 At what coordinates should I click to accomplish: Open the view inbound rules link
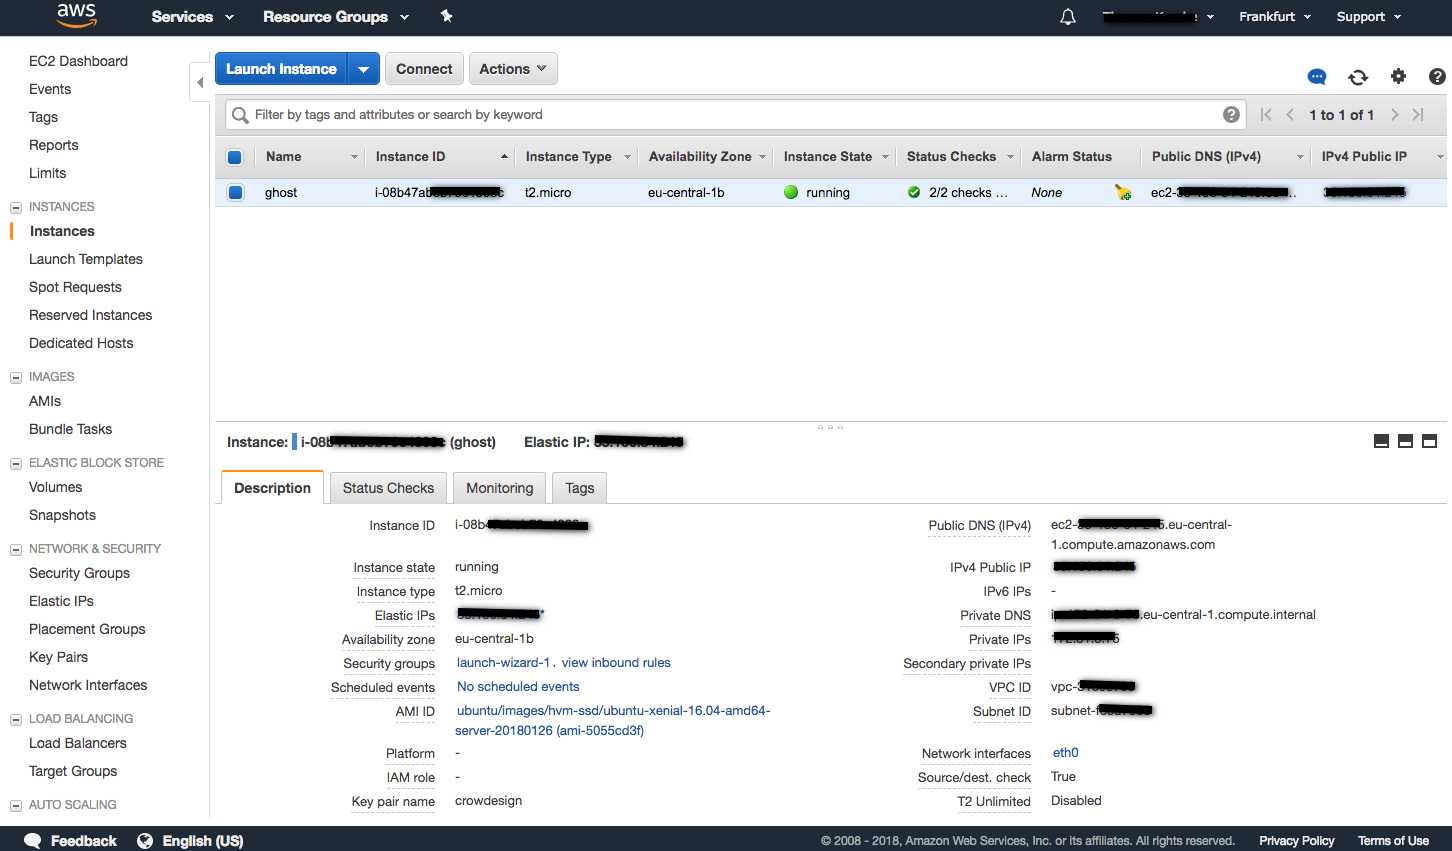point(616,663)
